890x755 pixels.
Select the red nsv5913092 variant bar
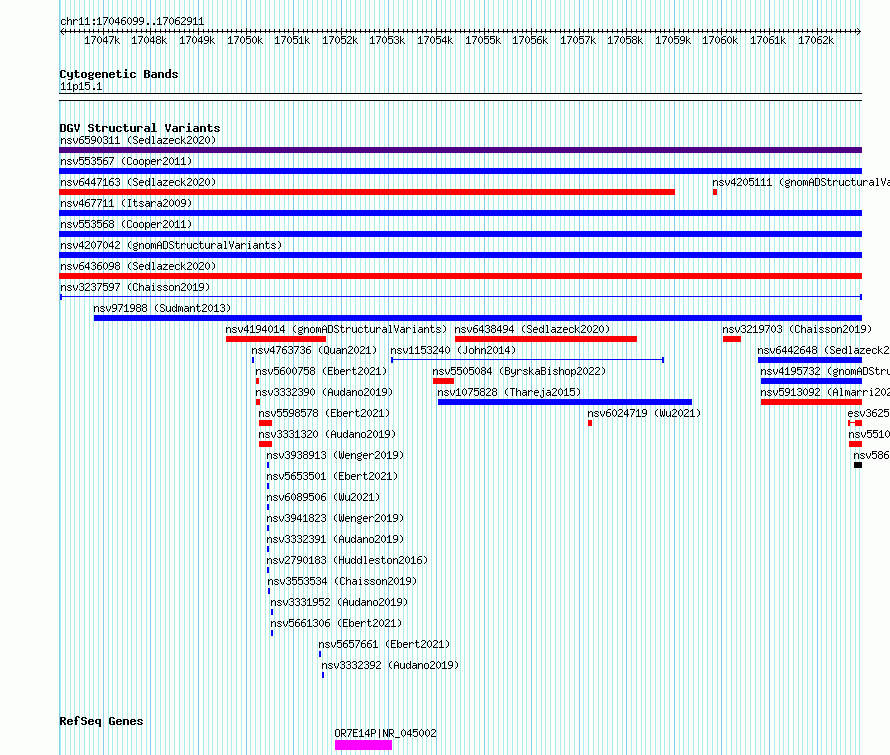812,402
